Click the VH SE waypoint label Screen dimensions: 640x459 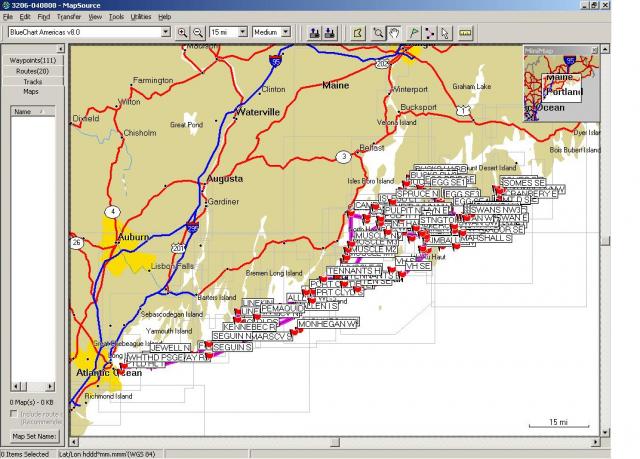tap(418, 266)
